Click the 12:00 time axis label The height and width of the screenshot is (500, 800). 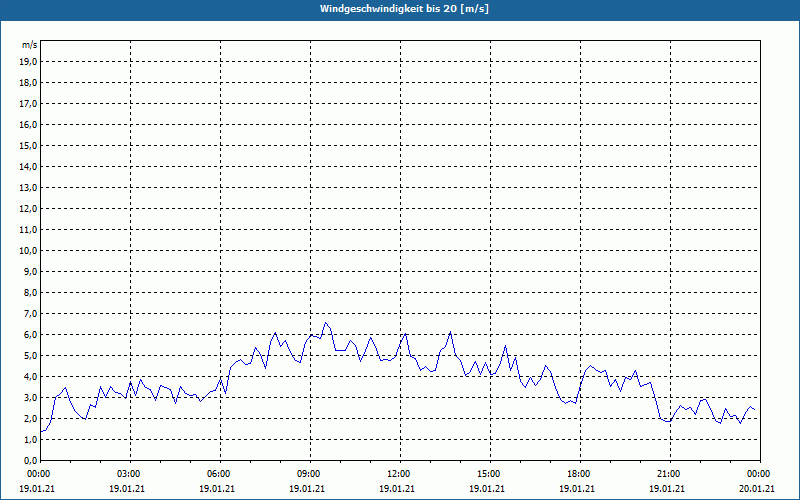tap(400, 474)
